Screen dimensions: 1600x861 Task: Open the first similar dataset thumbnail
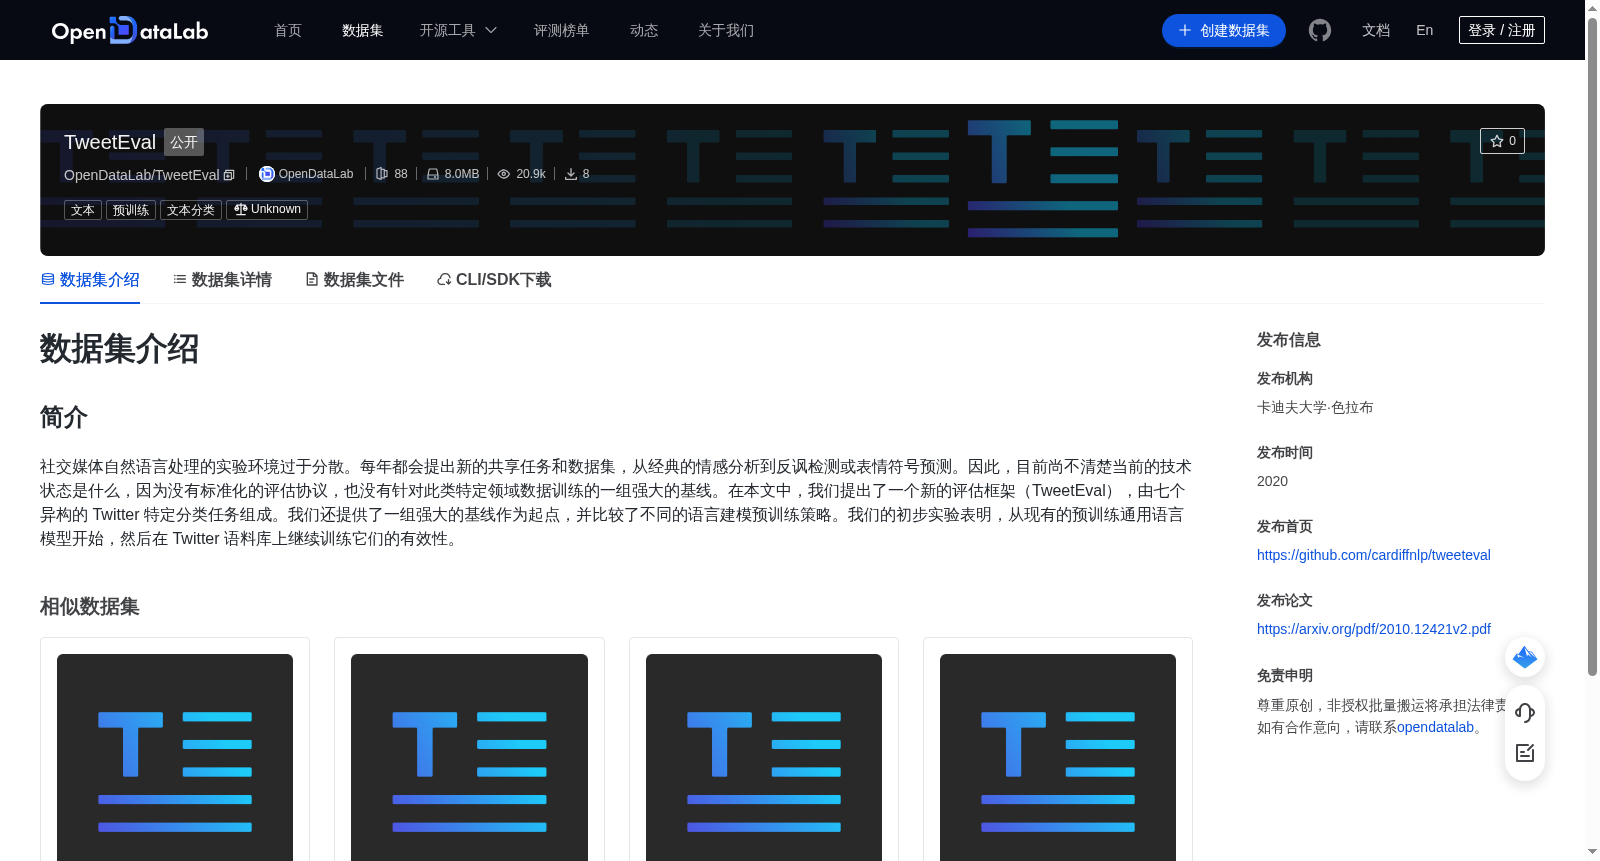coord(175,757)
